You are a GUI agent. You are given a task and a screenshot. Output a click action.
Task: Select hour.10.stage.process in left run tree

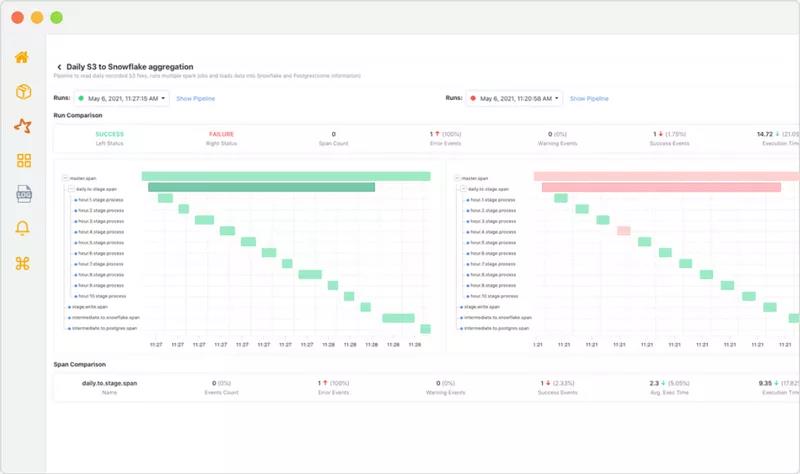(102, 296)
